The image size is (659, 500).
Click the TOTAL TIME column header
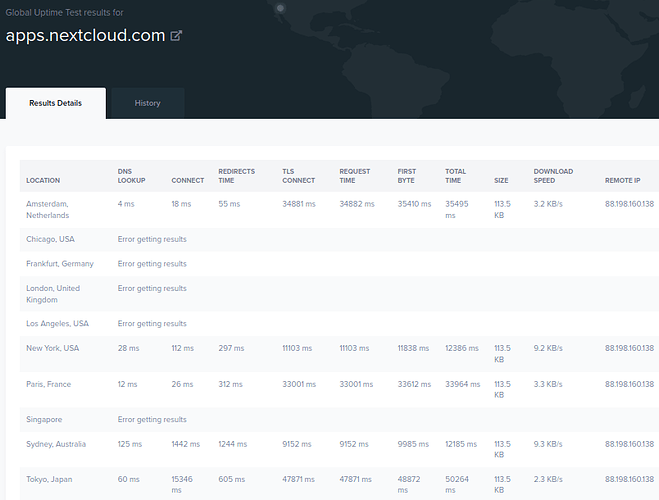[x=456, y=176]
